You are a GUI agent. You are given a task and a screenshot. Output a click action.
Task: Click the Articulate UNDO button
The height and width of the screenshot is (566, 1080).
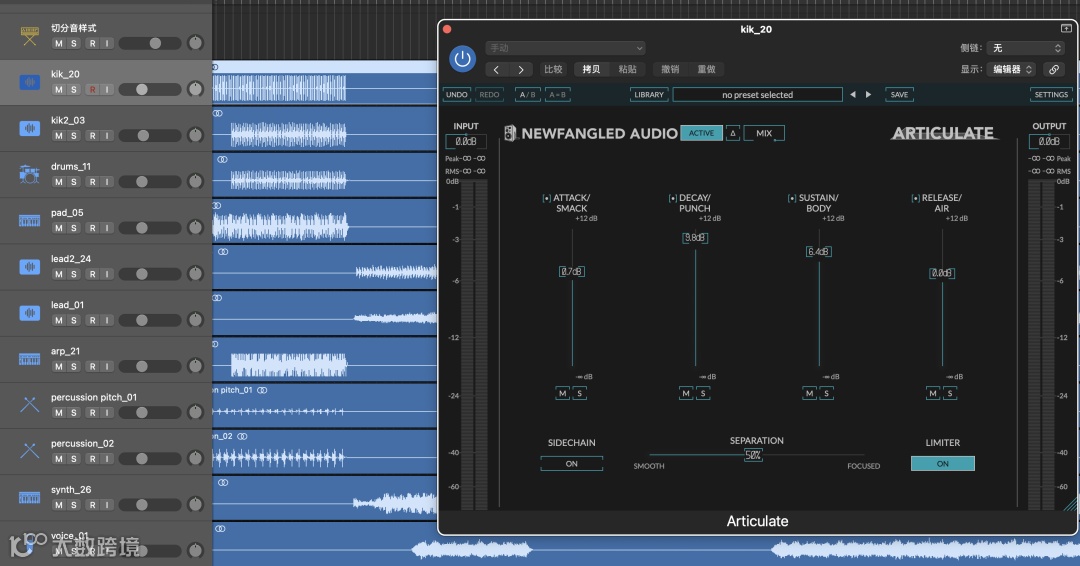pos(457,95)
